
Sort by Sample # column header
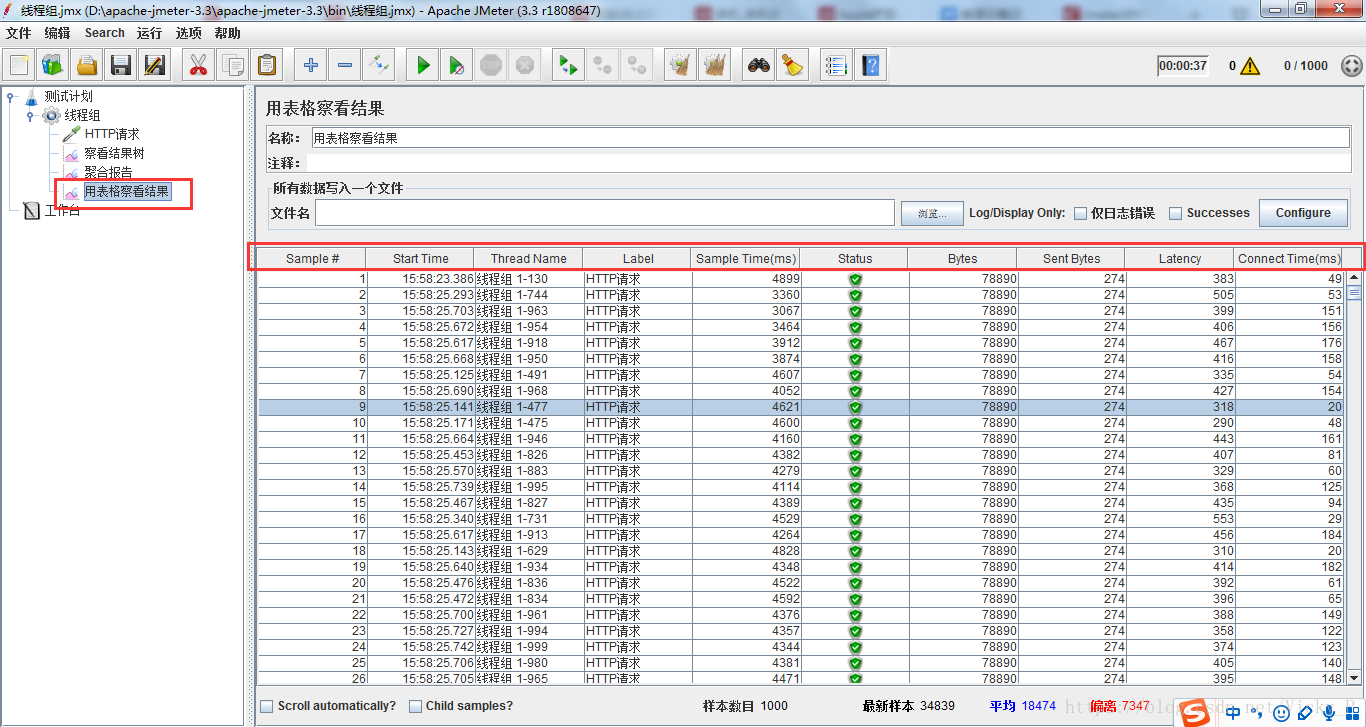click(x=312, y=258)
